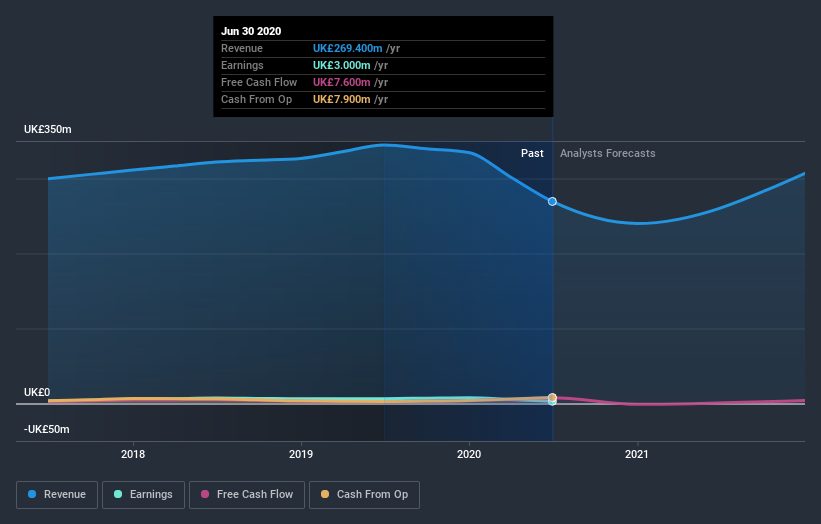Click the UK£350m y-axis label

(48, 129)
